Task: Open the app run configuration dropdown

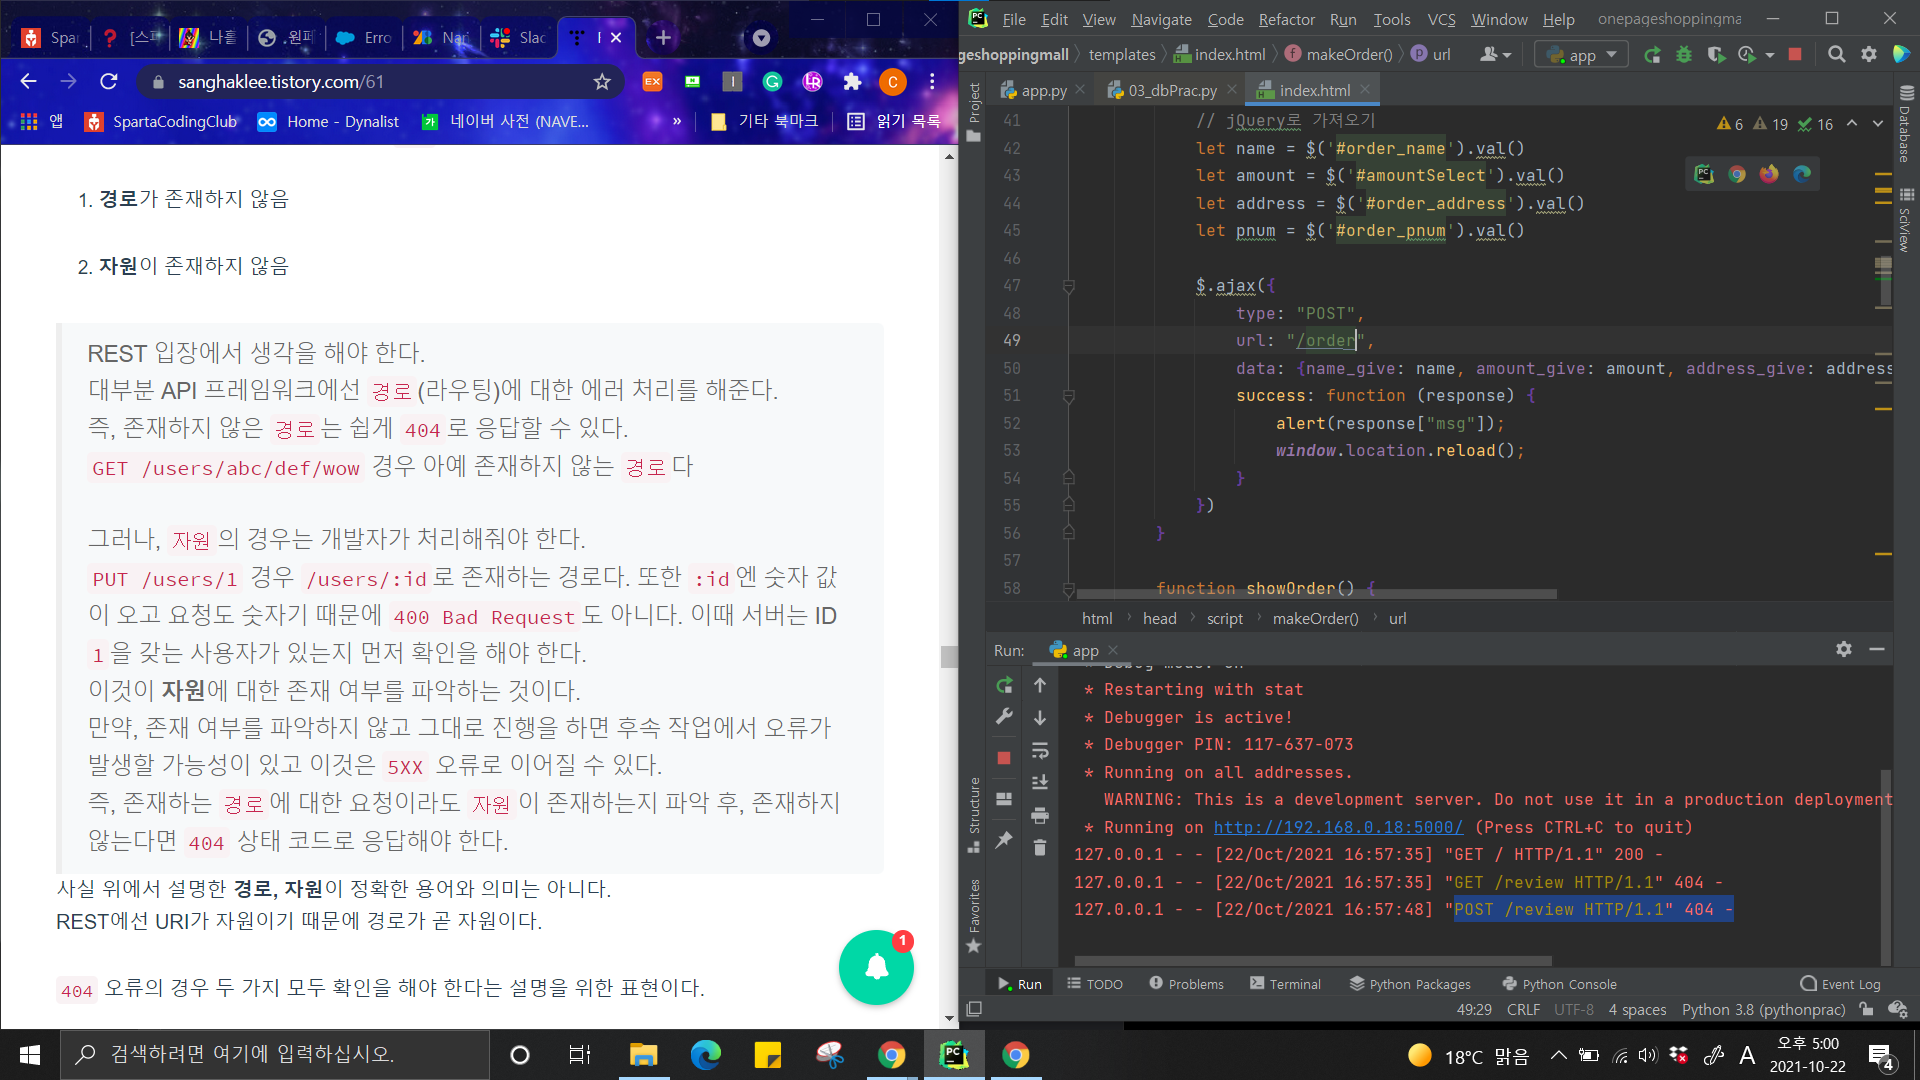Action: [1582, 55]
